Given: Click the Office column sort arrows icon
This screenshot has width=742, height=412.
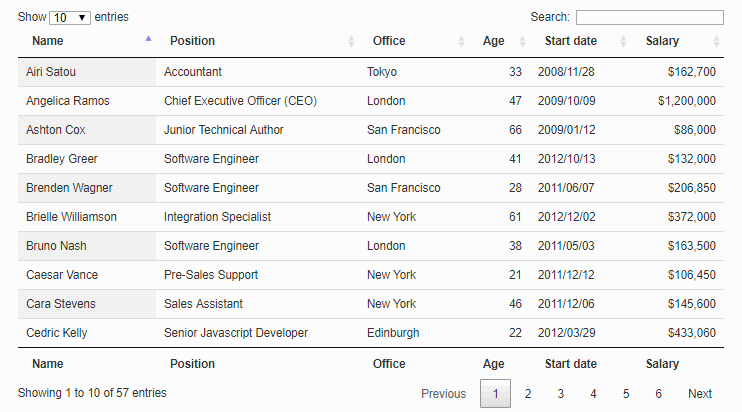Looking at the screenshot, I should 461,41.
